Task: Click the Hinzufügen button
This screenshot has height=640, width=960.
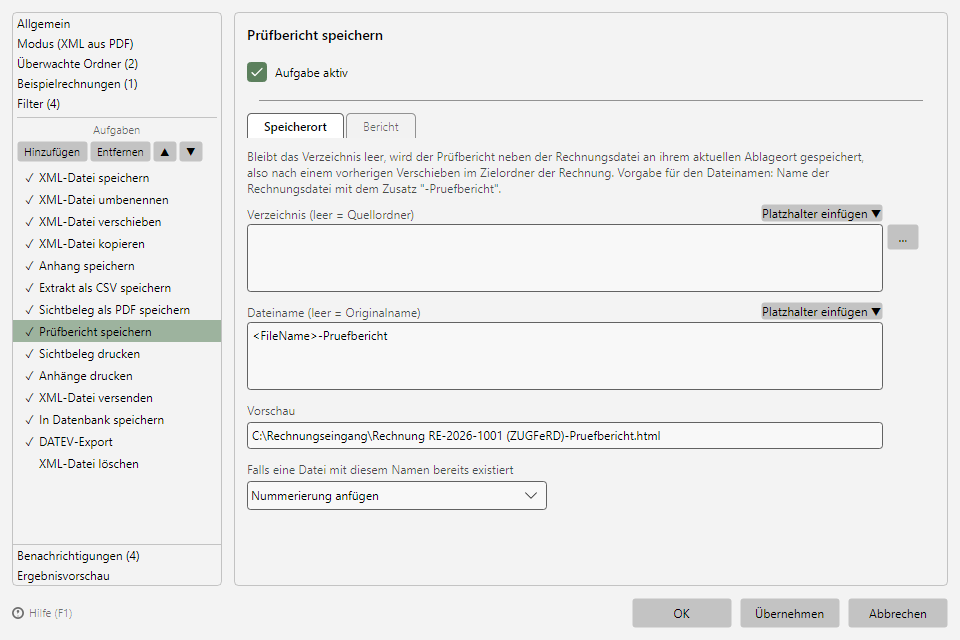Action: [52, 152]
